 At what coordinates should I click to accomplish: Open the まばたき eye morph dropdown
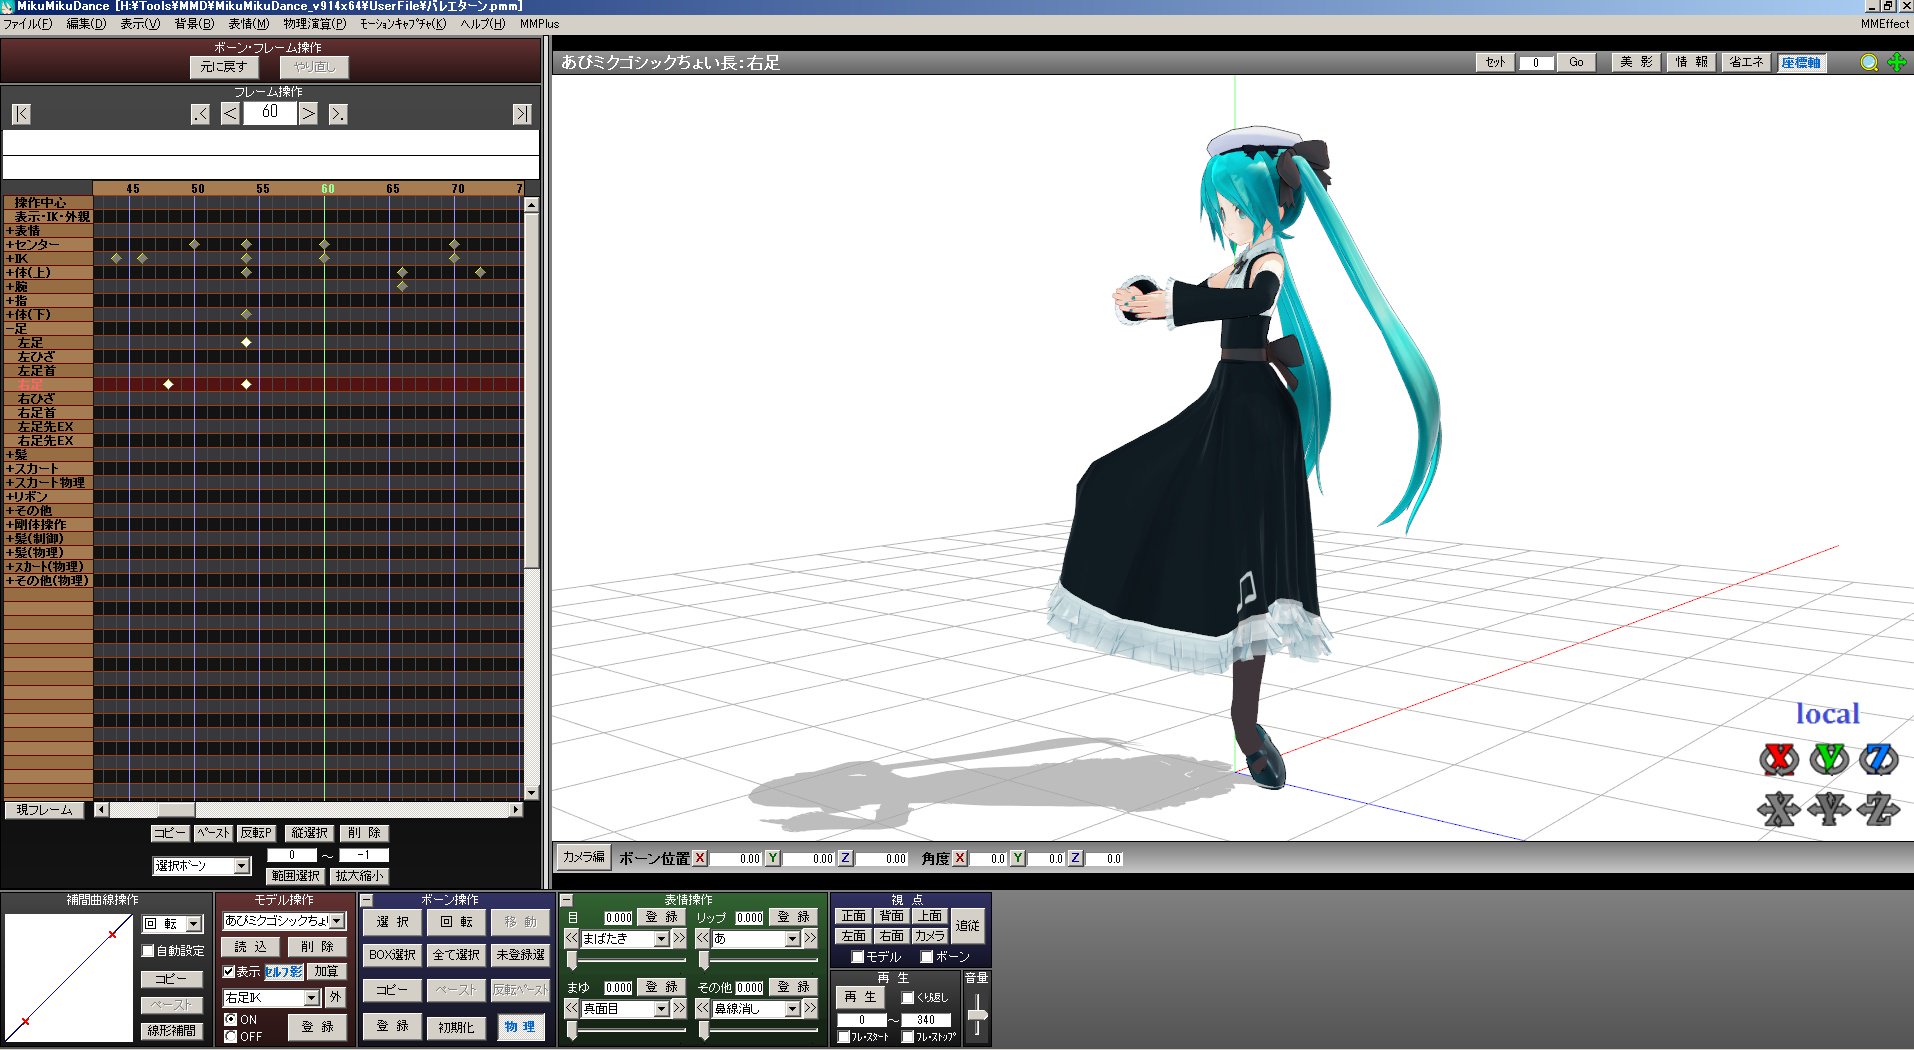(x=661, y=938)
